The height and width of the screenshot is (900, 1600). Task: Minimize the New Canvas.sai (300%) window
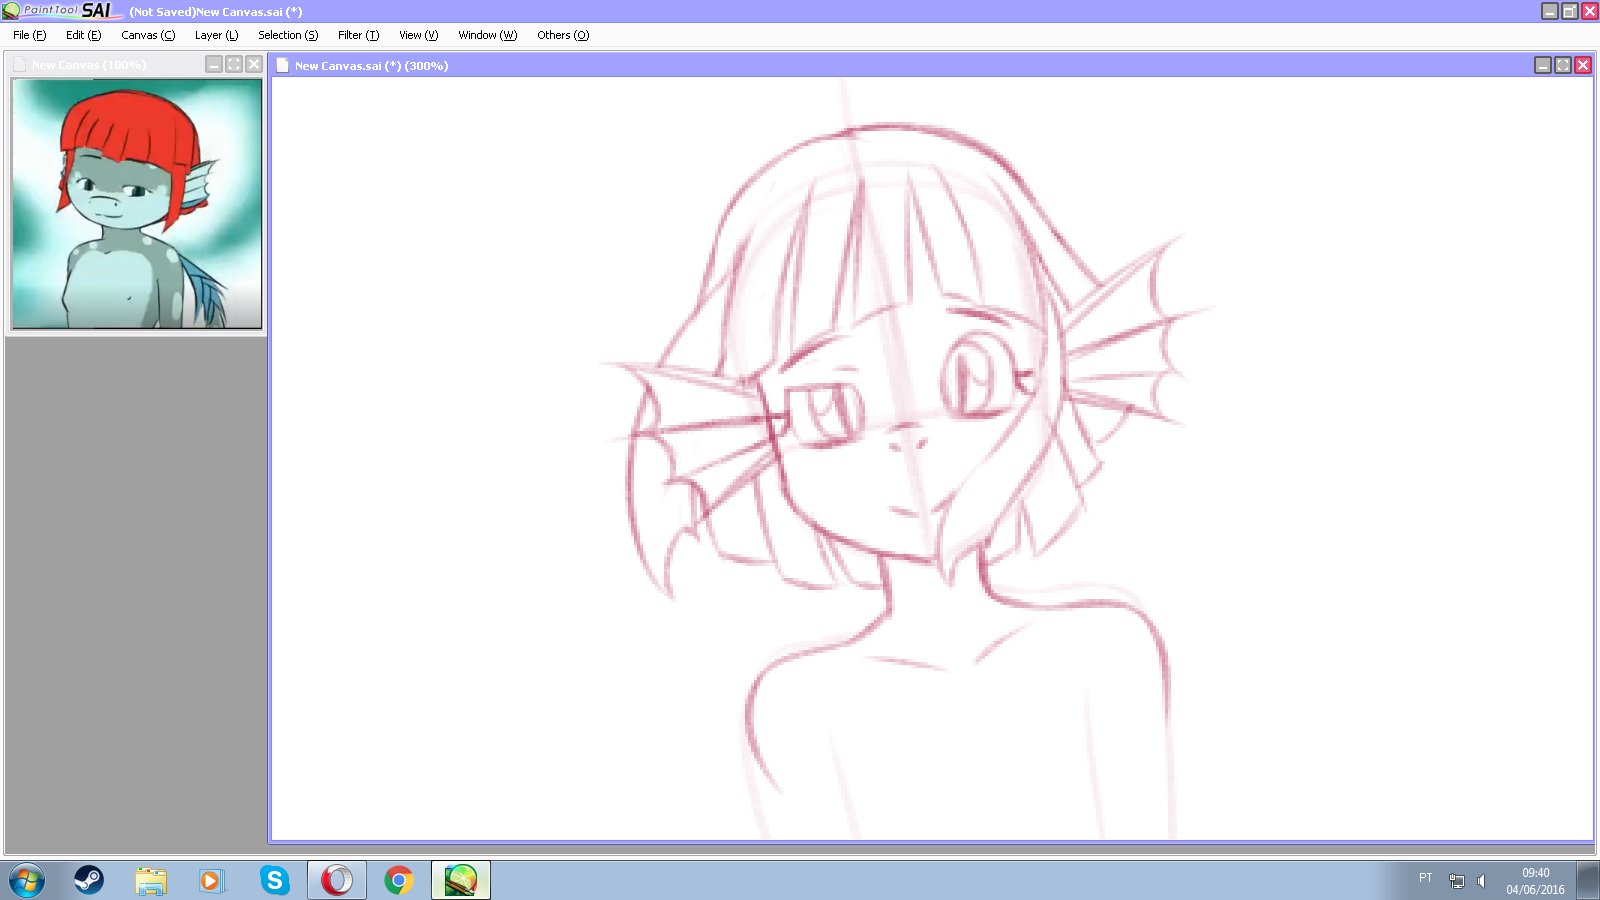click(x=1543, y=65)
